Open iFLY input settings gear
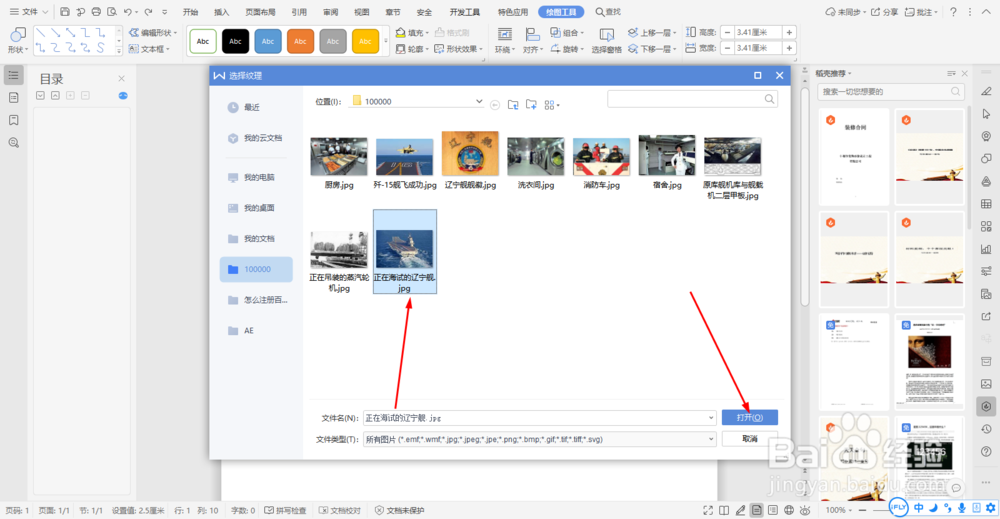 coord(990,508)
